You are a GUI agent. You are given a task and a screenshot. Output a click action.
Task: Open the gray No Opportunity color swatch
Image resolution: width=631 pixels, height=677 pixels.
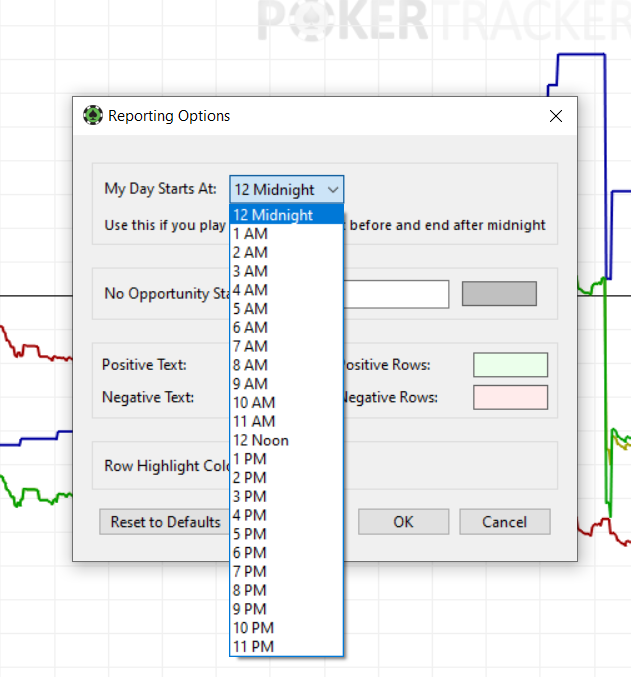tap(499, 294)
